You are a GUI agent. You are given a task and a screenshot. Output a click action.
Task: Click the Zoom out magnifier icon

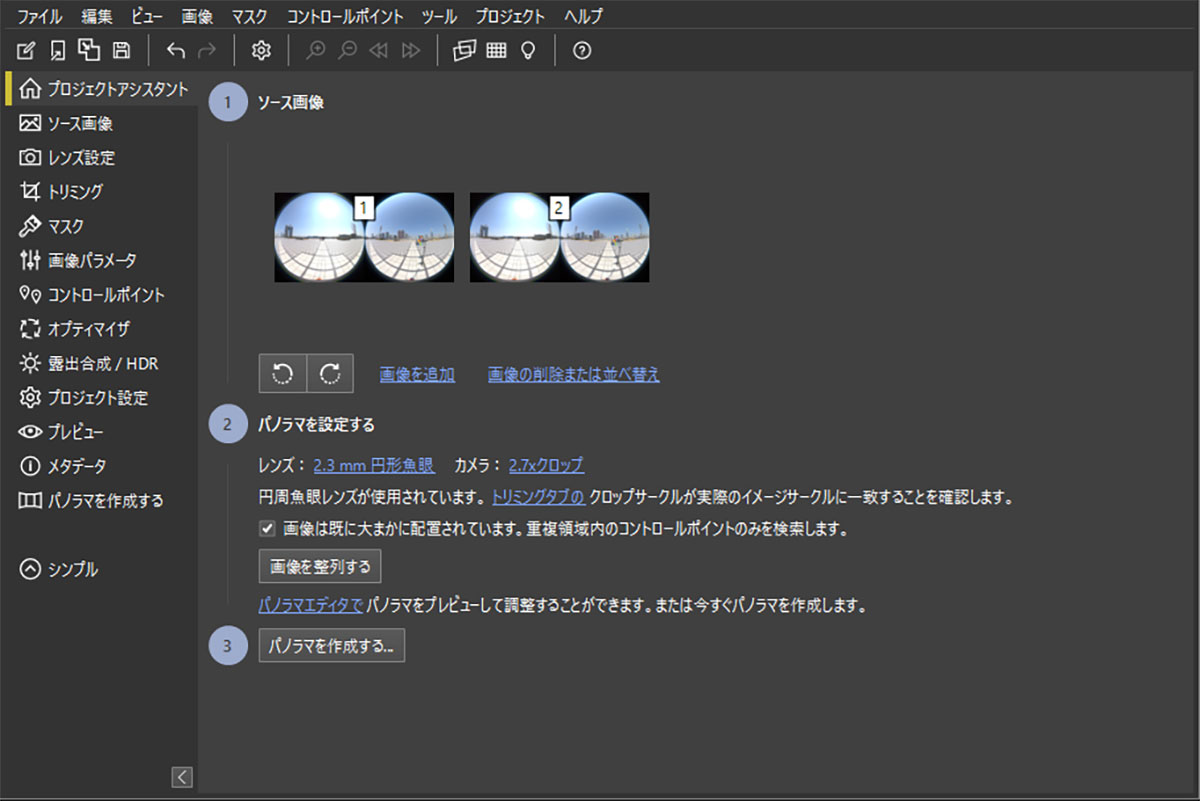(347, 51)
